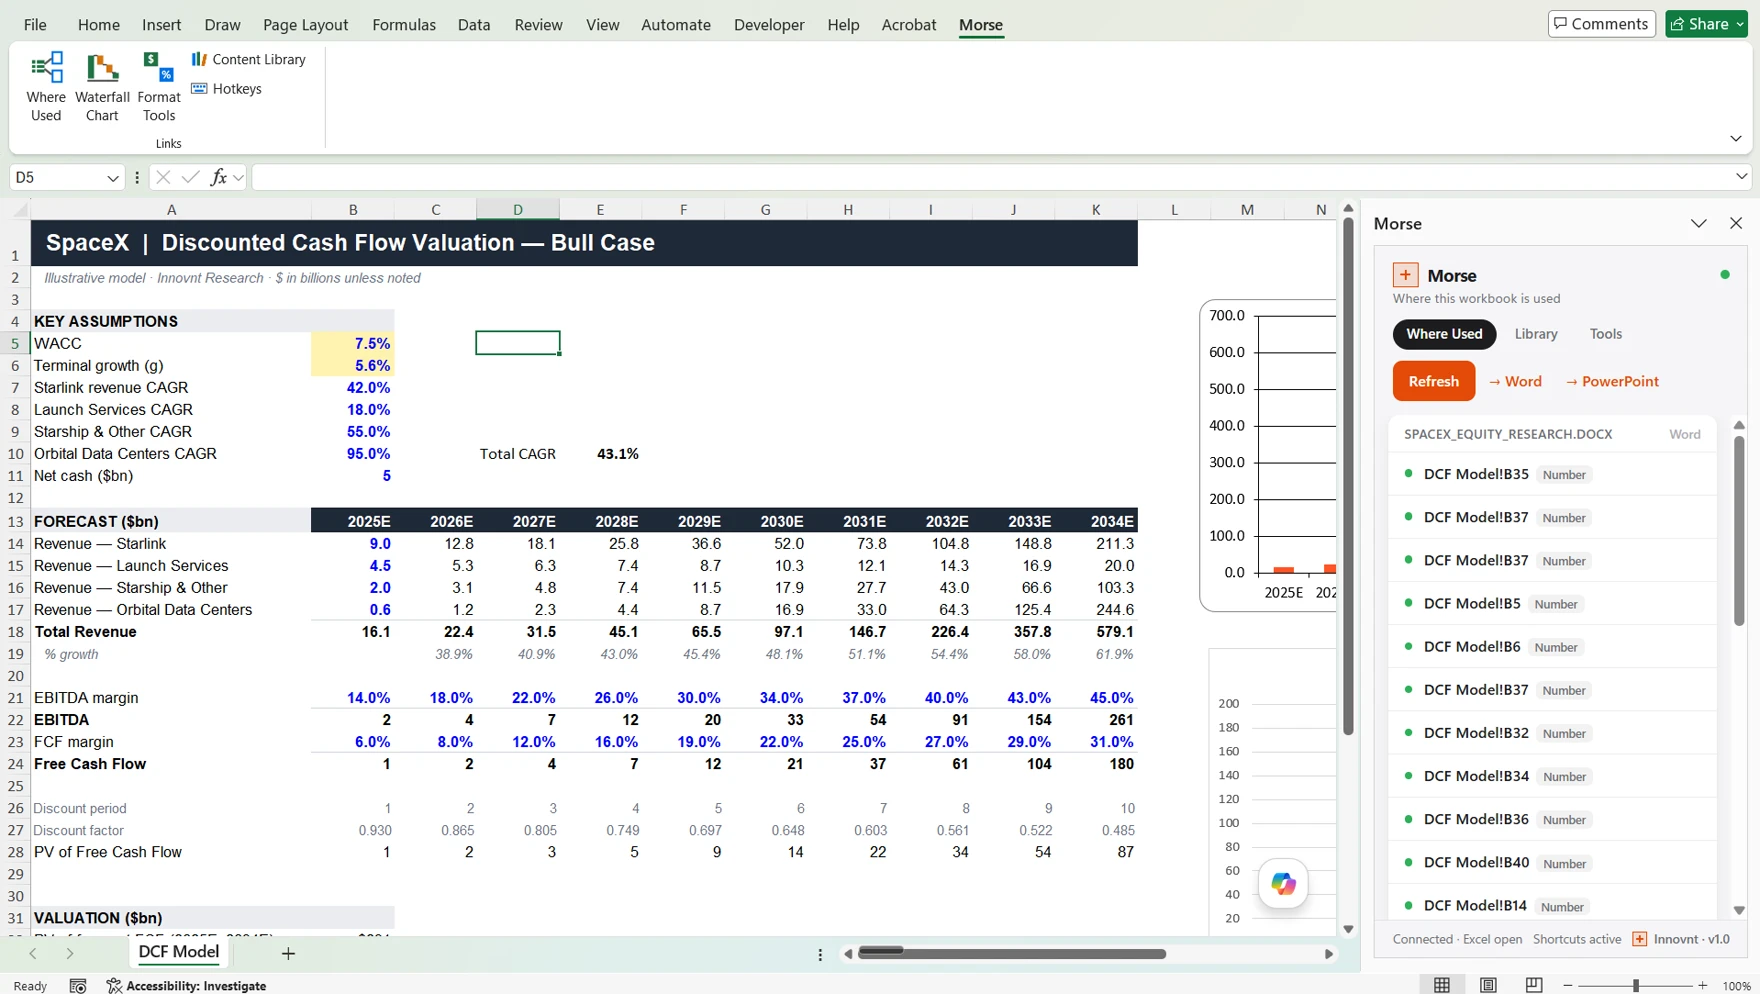Select the Where Used pill in Morse pane
This screenshot has width=1760, height=994.
(1444, 334)
